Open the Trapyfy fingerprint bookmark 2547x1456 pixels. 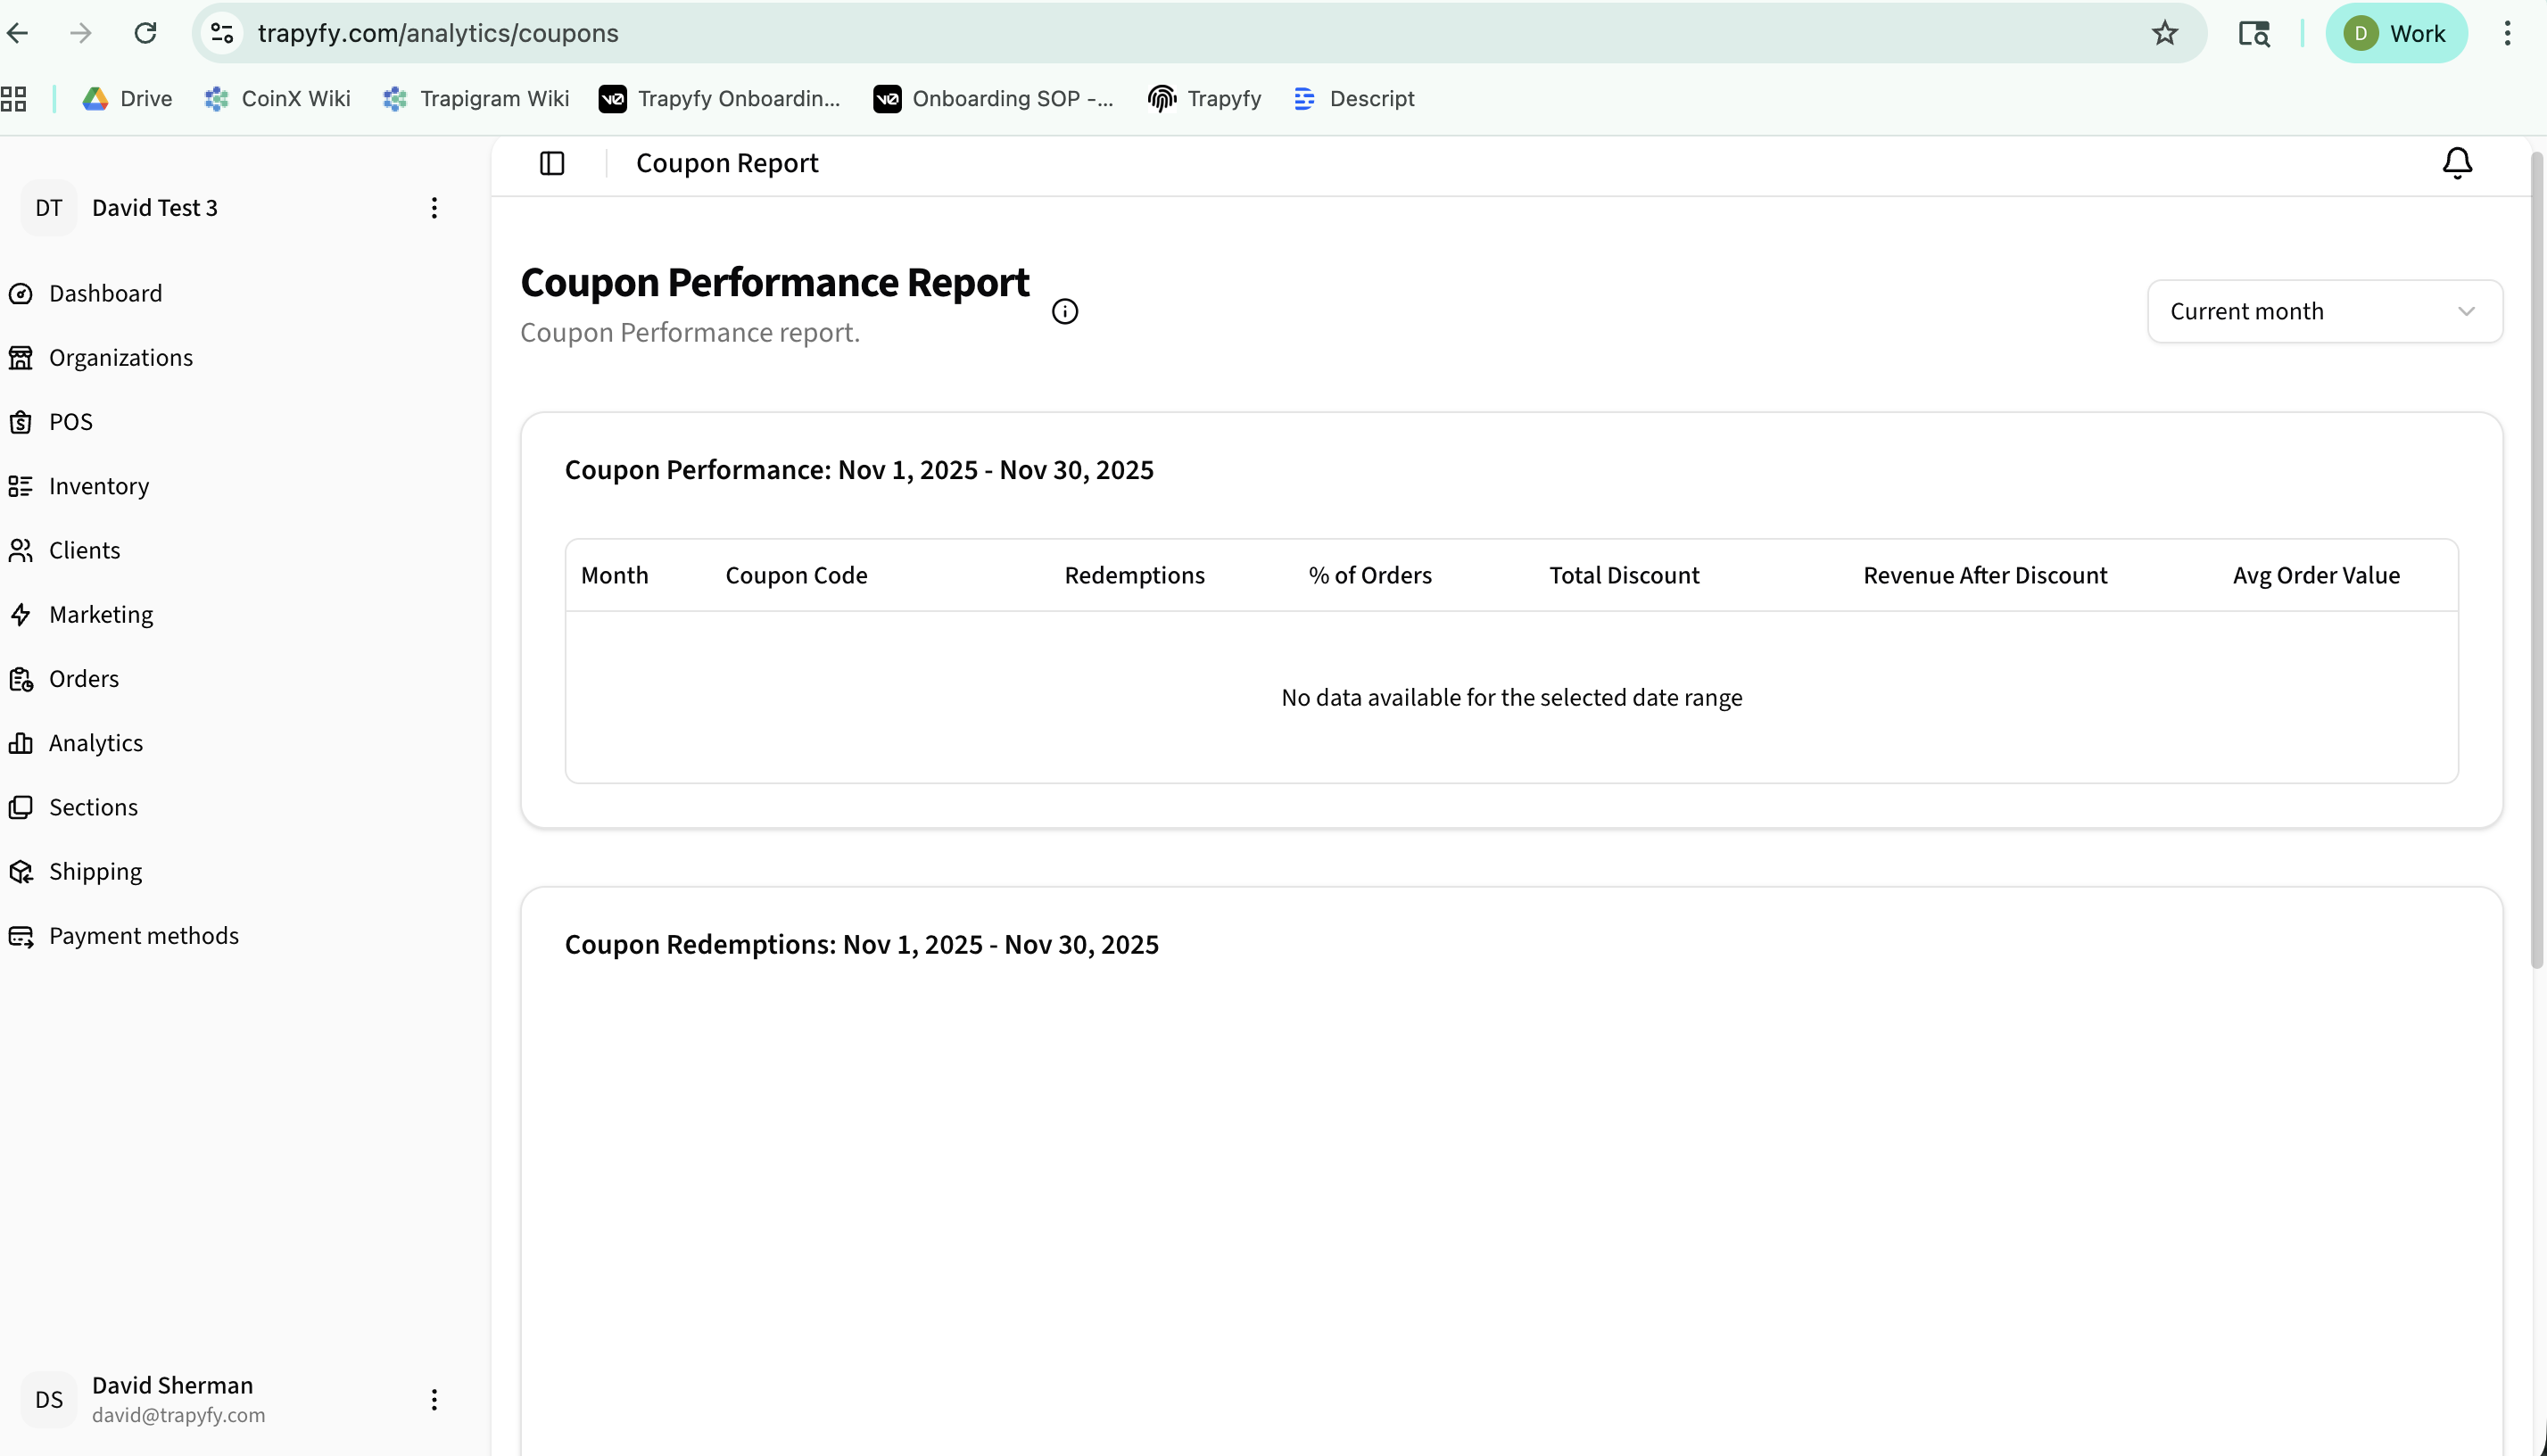(x=1205, y=98)
